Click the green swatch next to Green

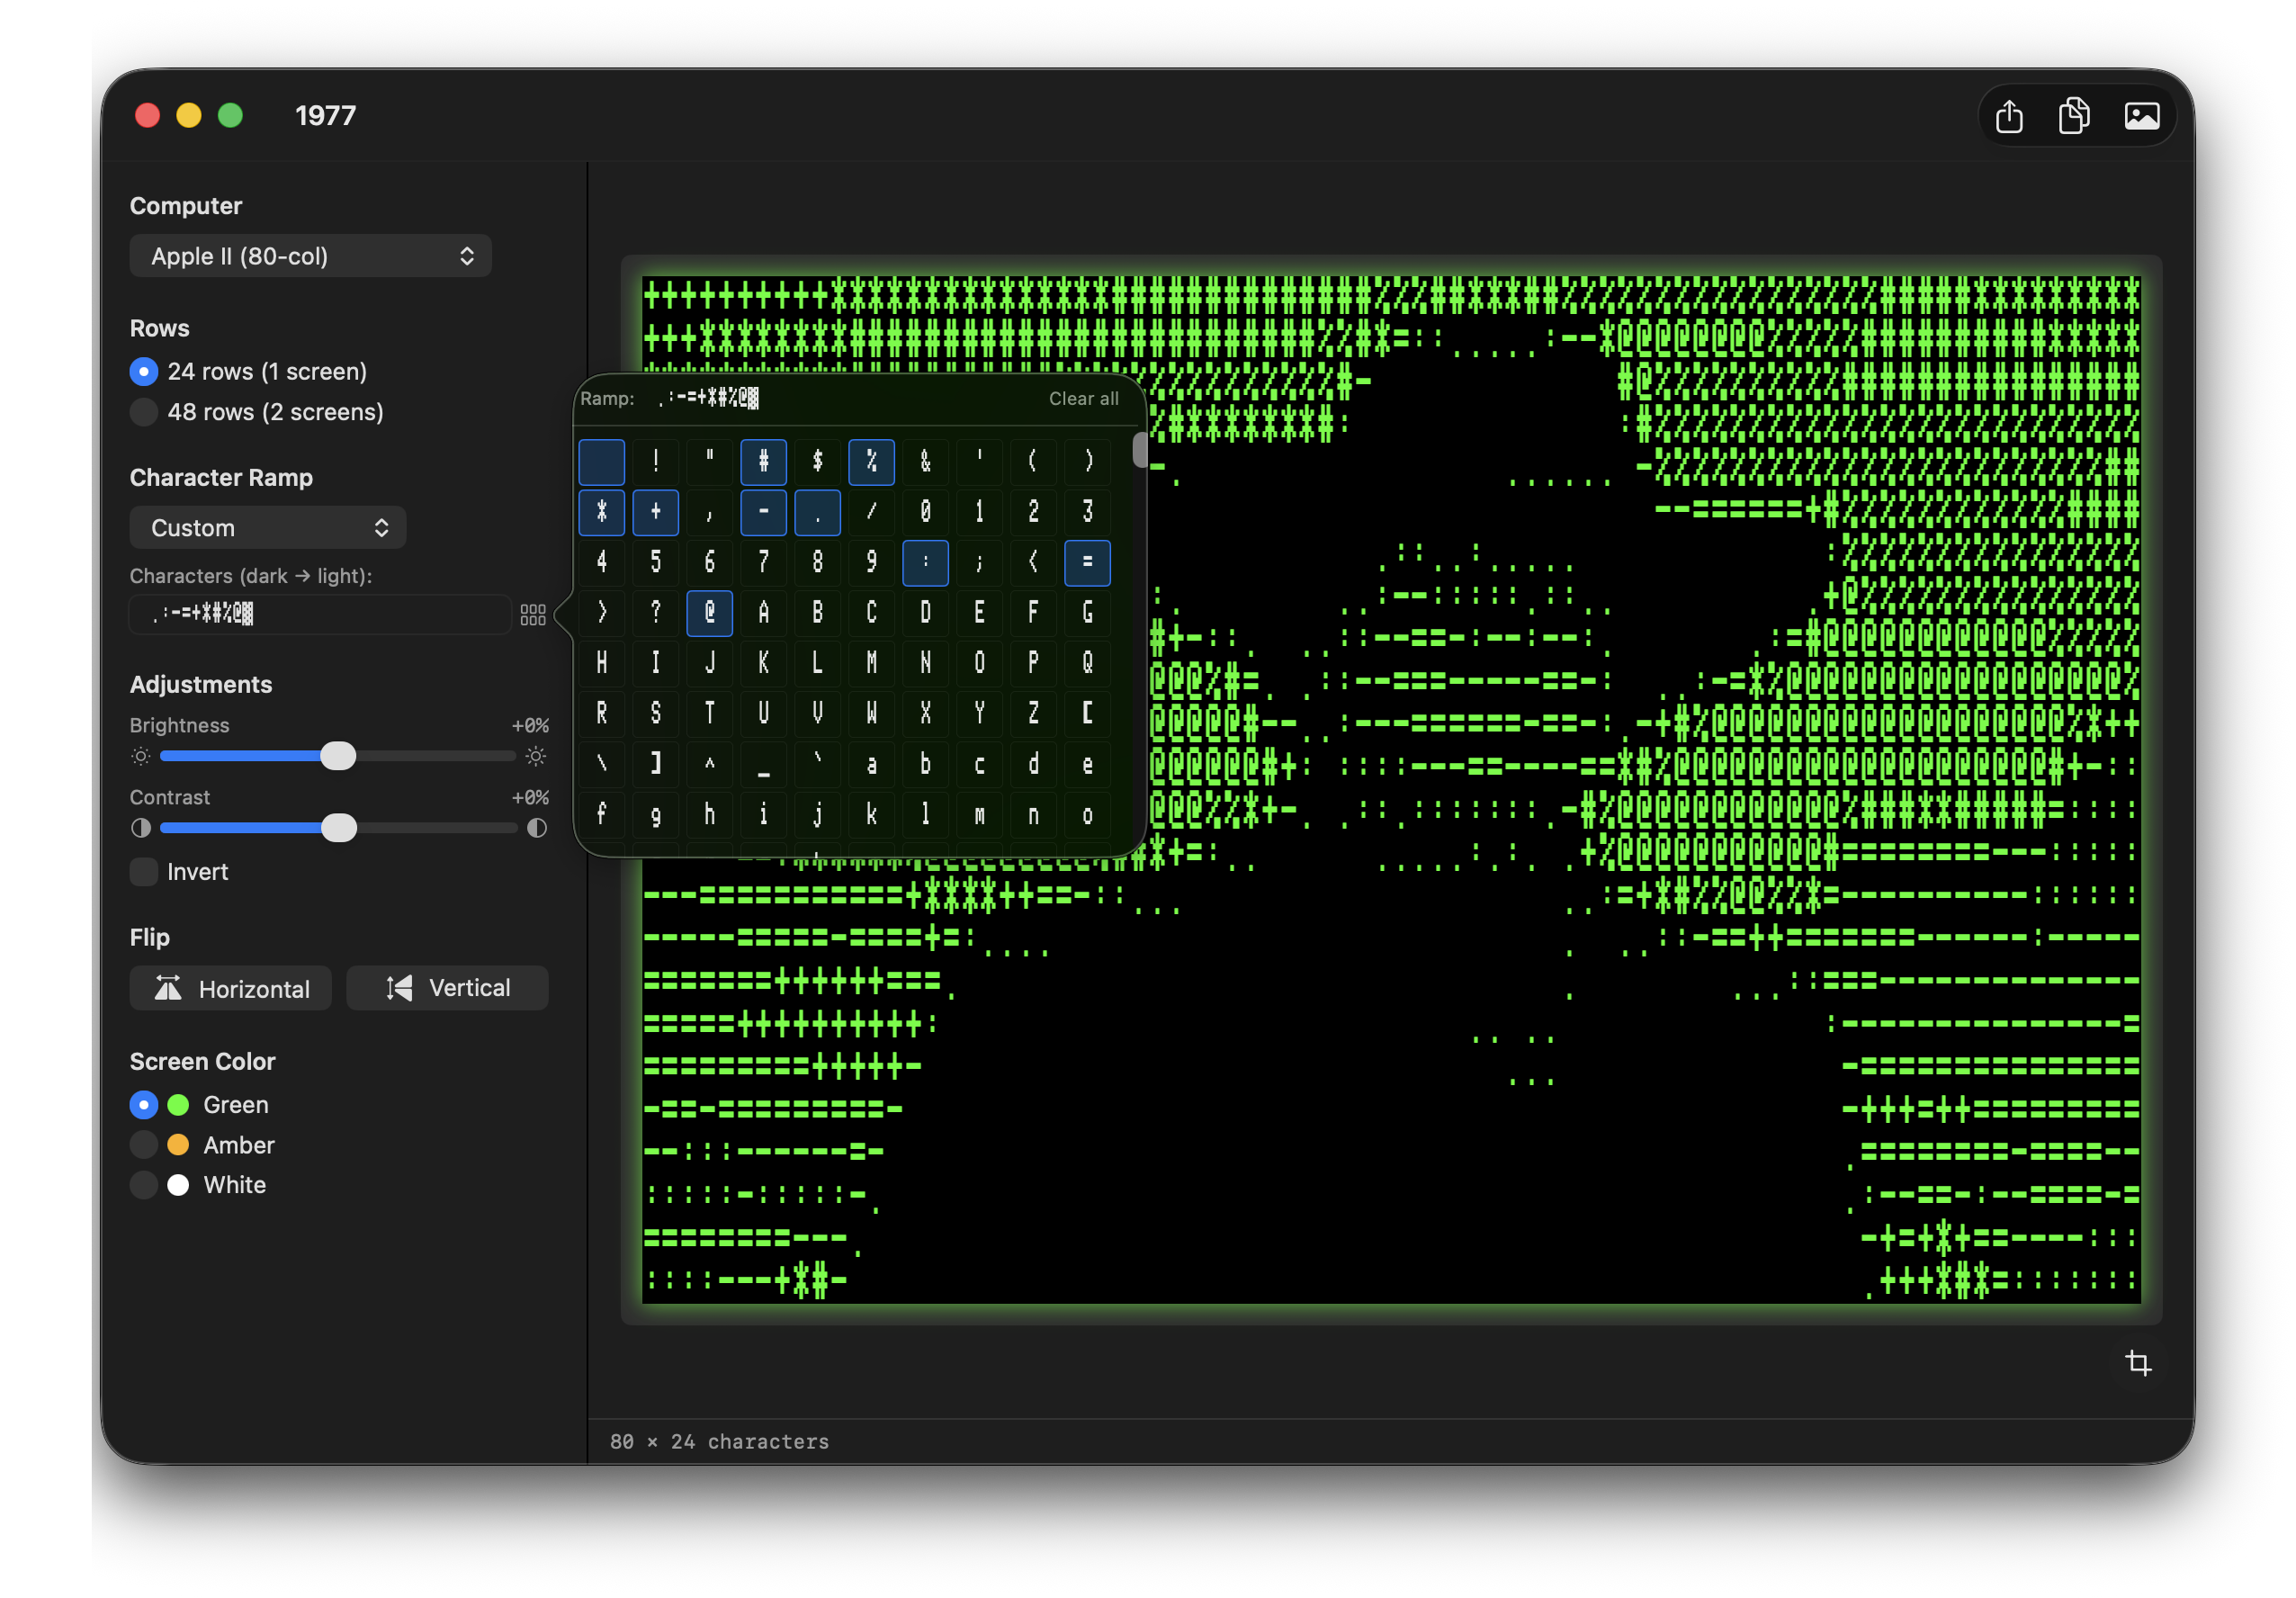coord(179,1105)
